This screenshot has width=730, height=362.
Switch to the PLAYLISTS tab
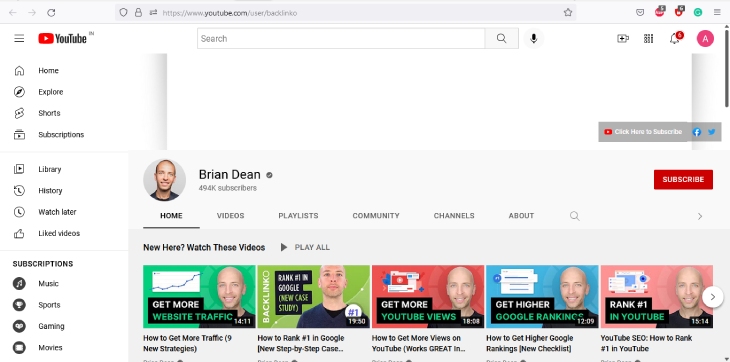[x=298, y=216]
